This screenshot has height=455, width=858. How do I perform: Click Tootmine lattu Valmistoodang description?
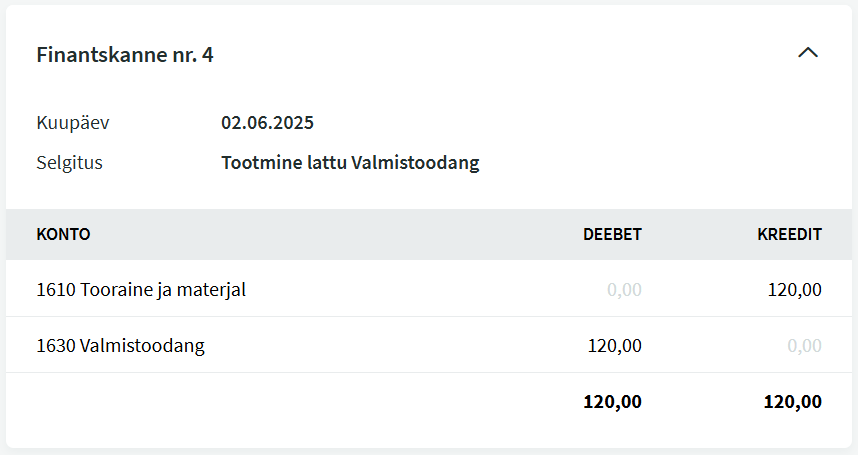pyautogui.click(x=350, y=163)
